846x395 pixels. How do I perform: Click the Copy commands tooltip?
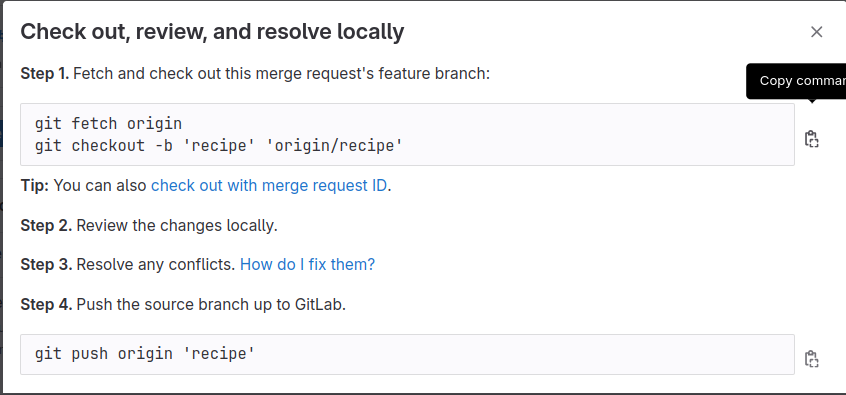pyautogui.click(x=796, y=81)
